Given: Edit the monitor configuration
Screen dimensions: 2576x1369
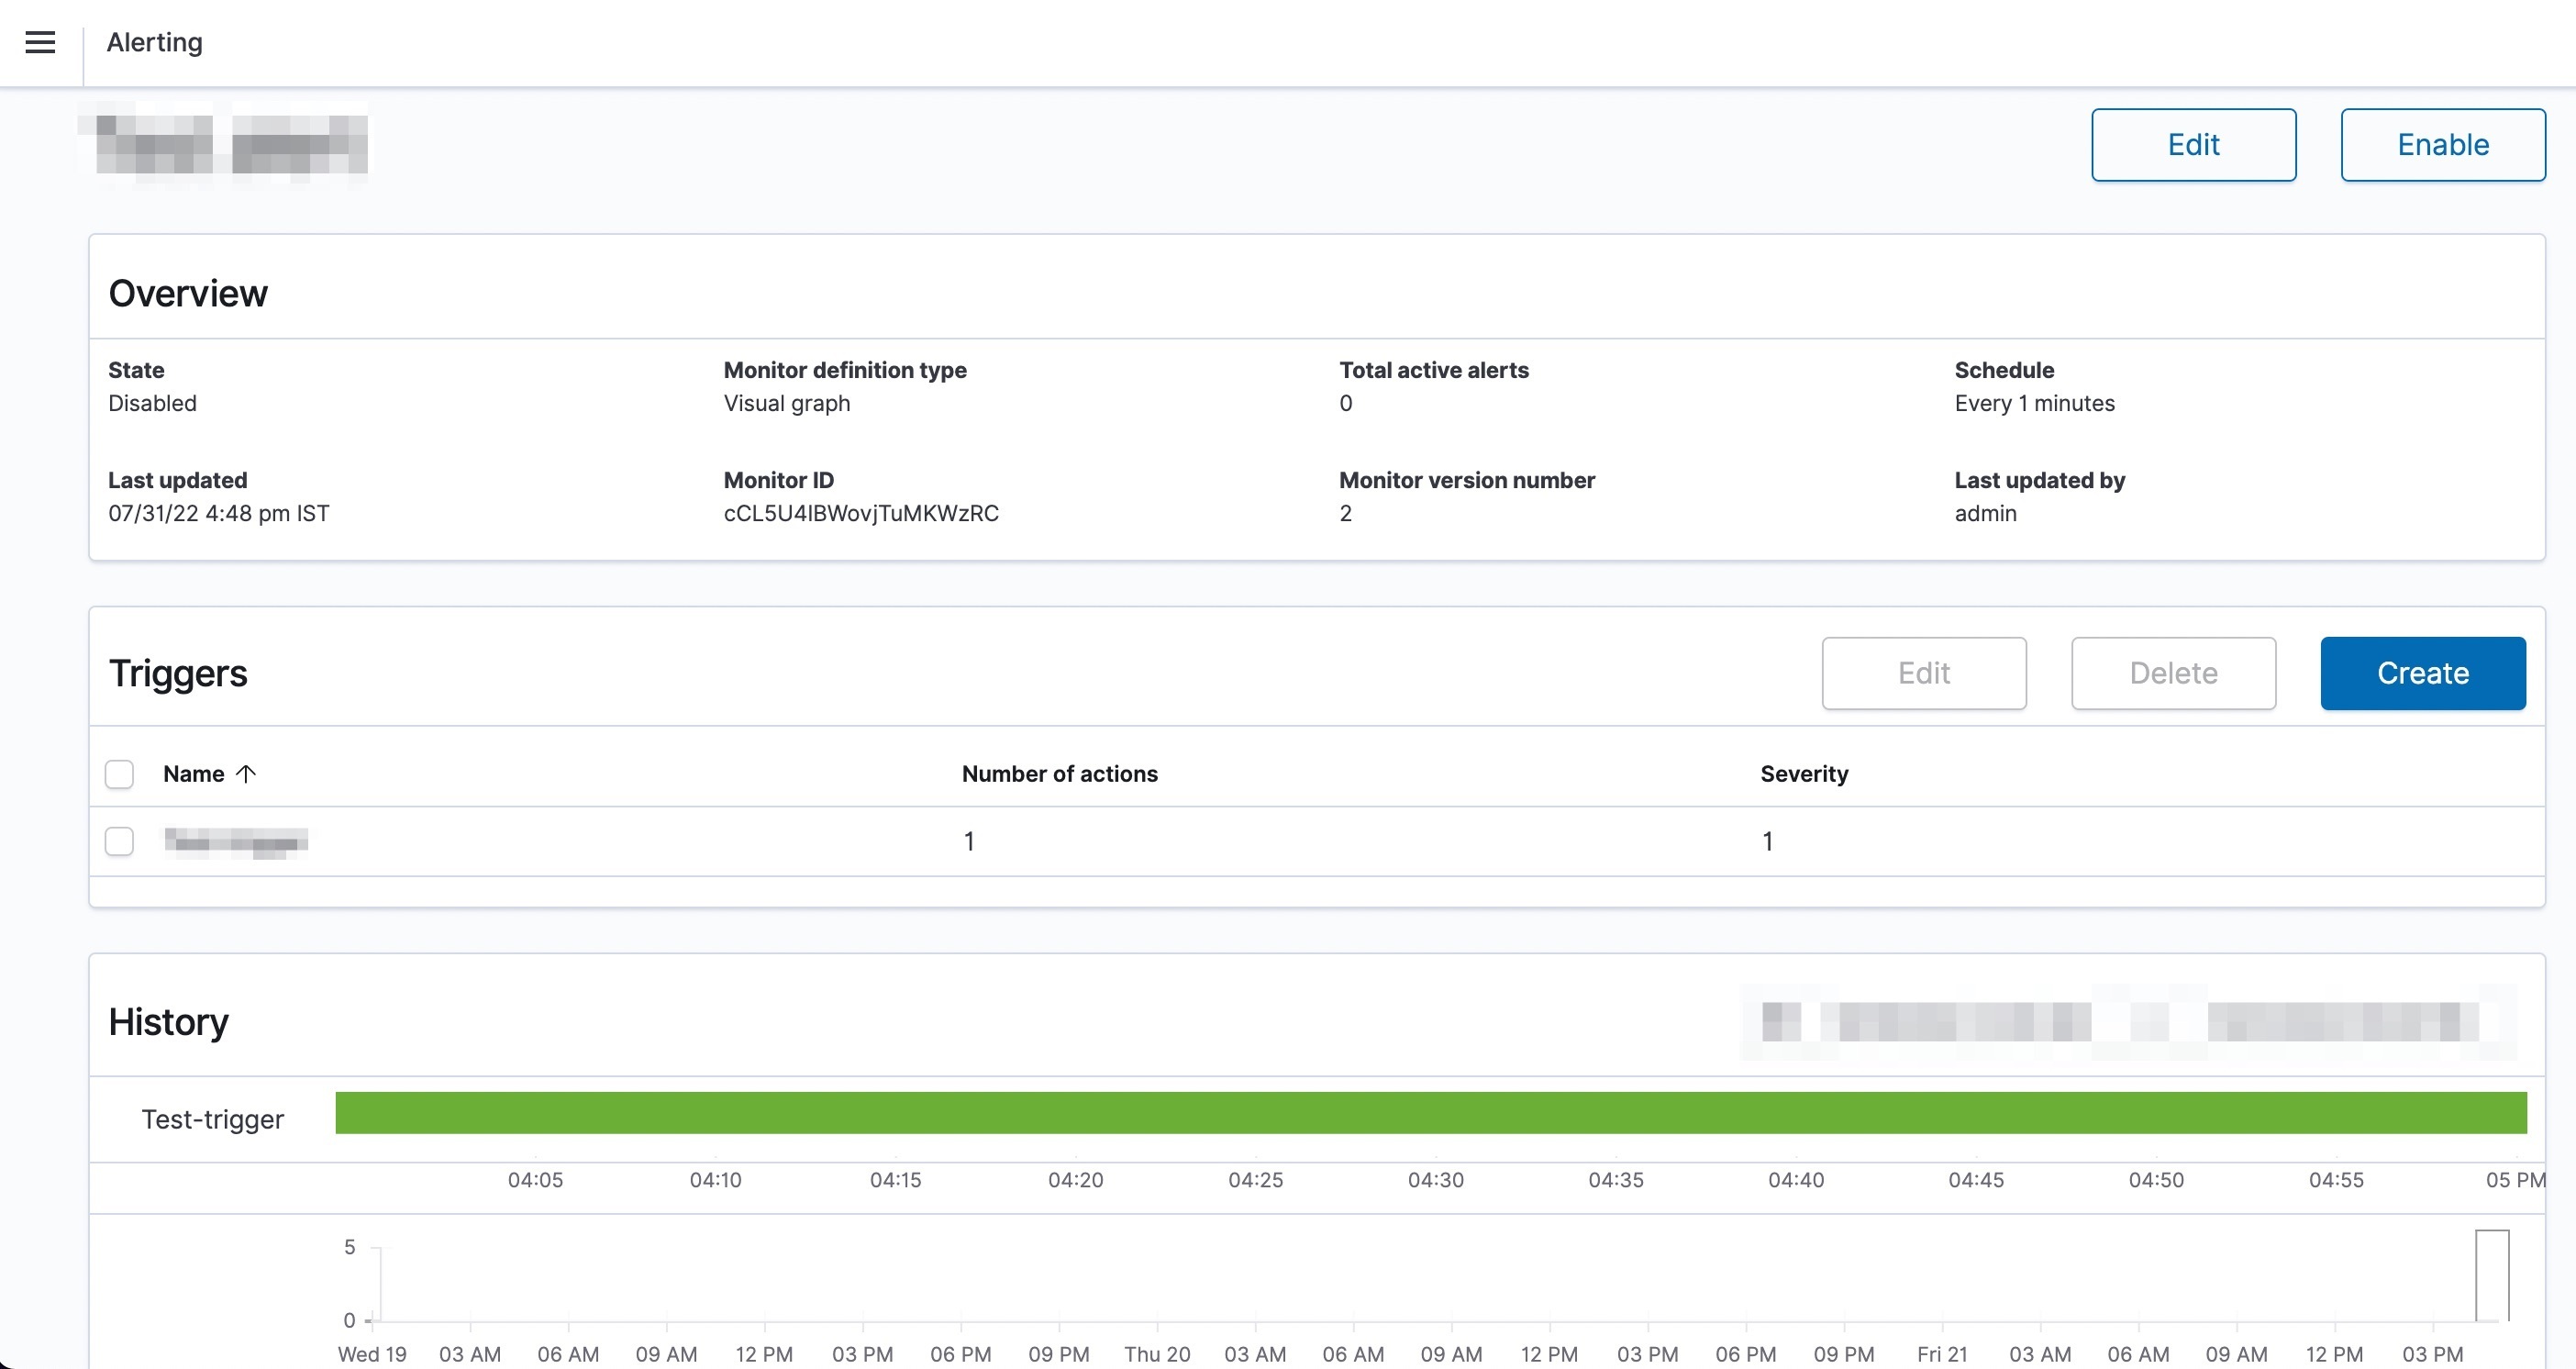Looking at the screenshot, I should click(x=2194, y=144).
